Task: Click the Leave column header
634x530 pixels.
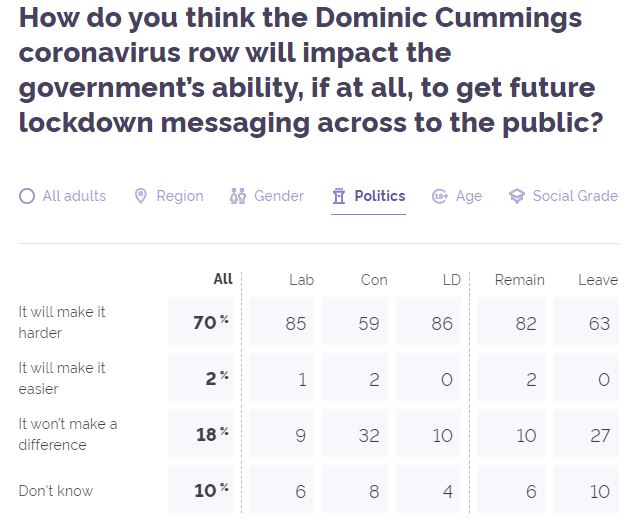Action: pyautogui.click(x=598, y=280)
